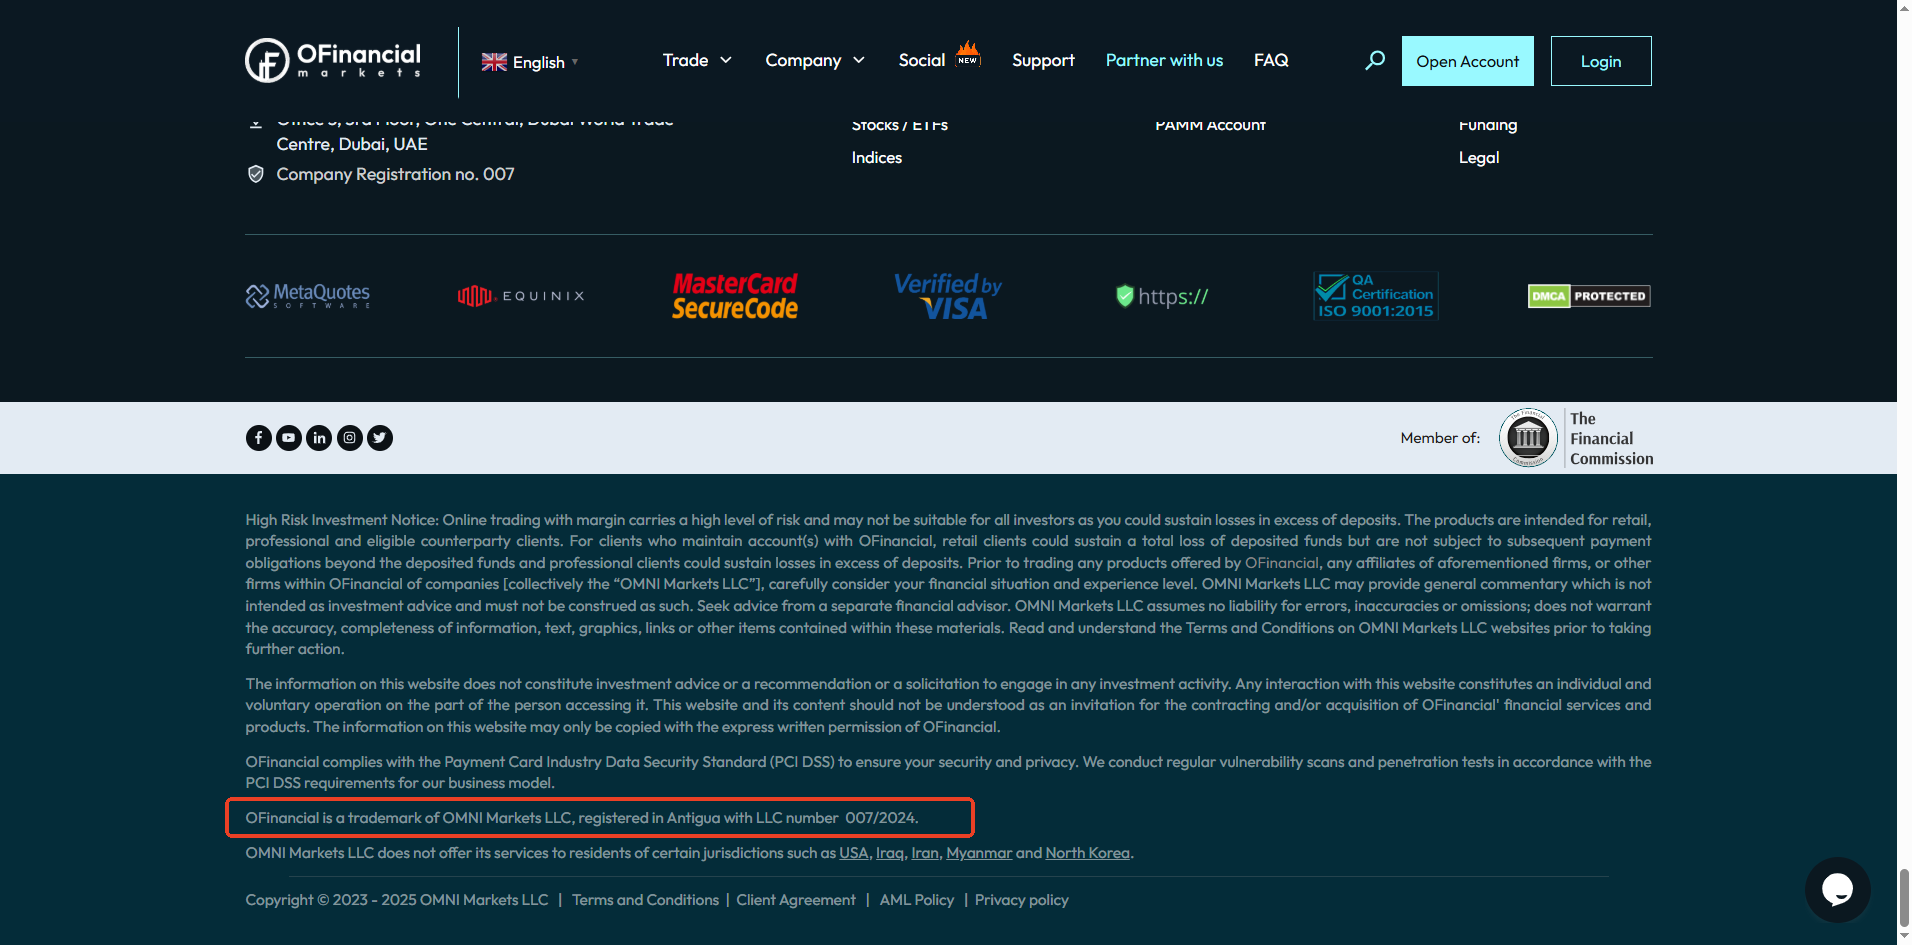Click the OFinancial markets logo
This screenshot has width=1912, height=945.
pos(333,61)
